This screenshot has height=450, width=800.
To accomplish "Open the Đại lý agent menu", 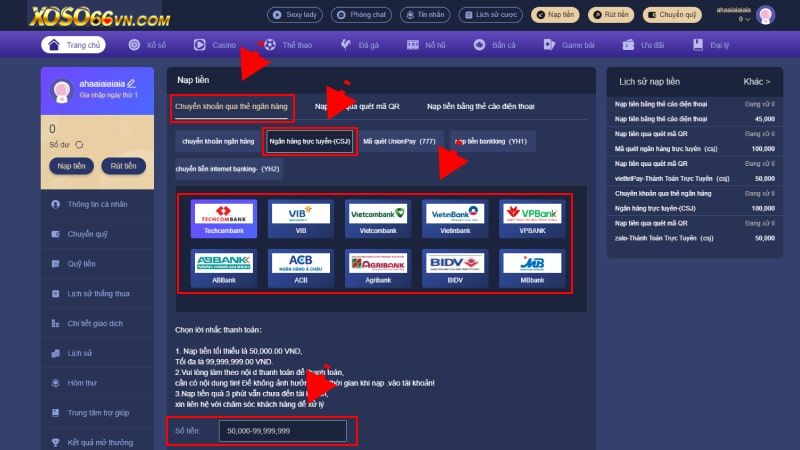I will (x=711, y=45).
